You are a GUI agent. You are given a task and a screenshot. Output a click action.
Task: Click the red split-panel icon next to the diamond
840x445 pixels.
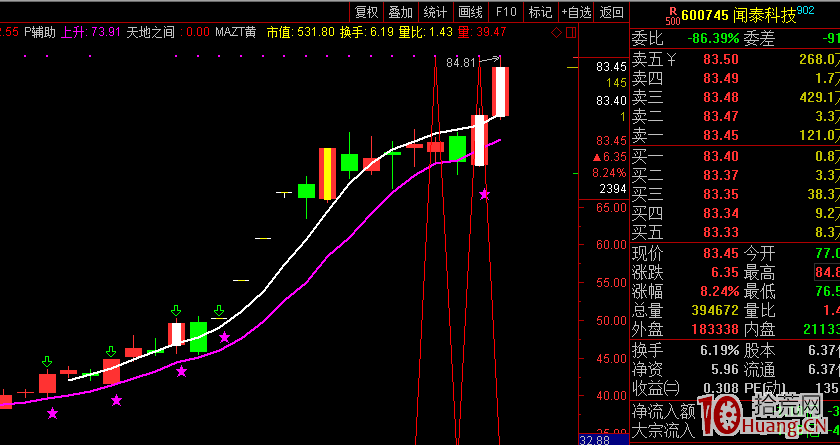click(571, 33)
